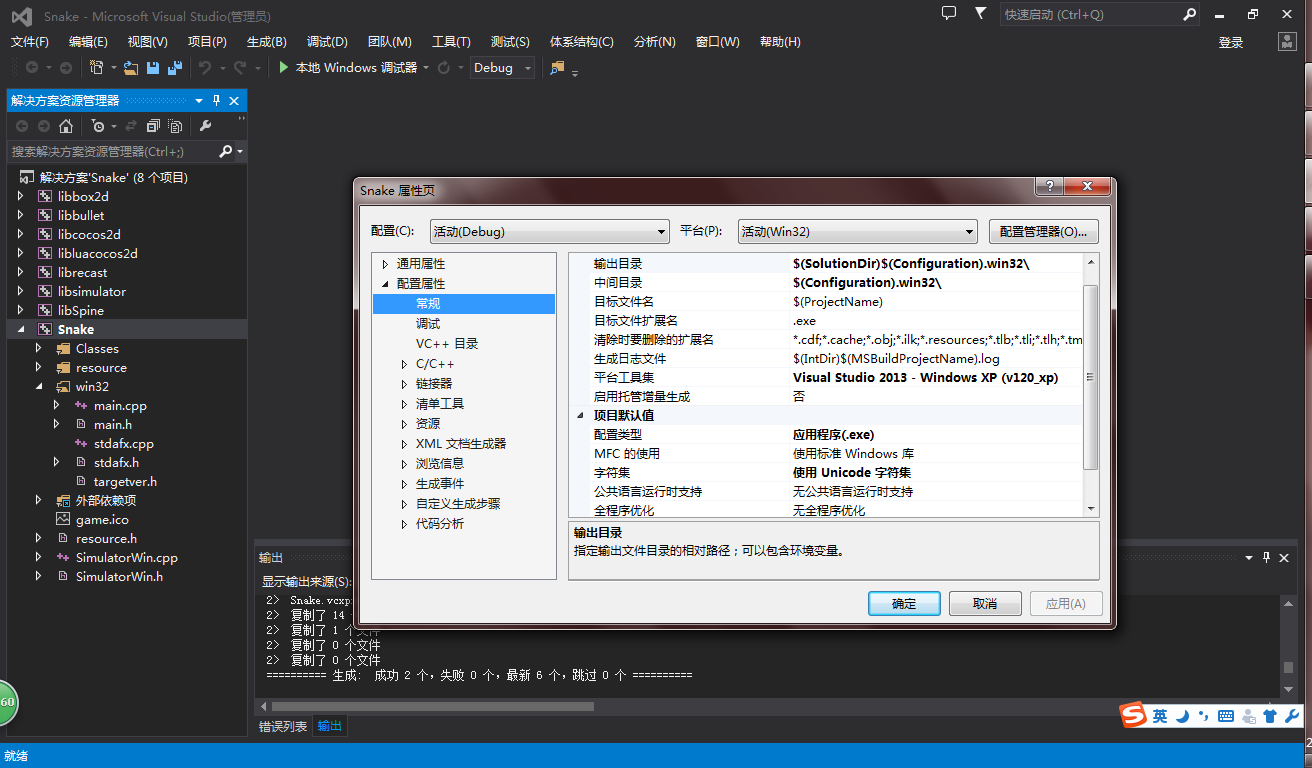Image resolution: width=1312 pixels, height=768 pixels.
Task: Click the account avatar icon
Action: (x=1288, y=41)
